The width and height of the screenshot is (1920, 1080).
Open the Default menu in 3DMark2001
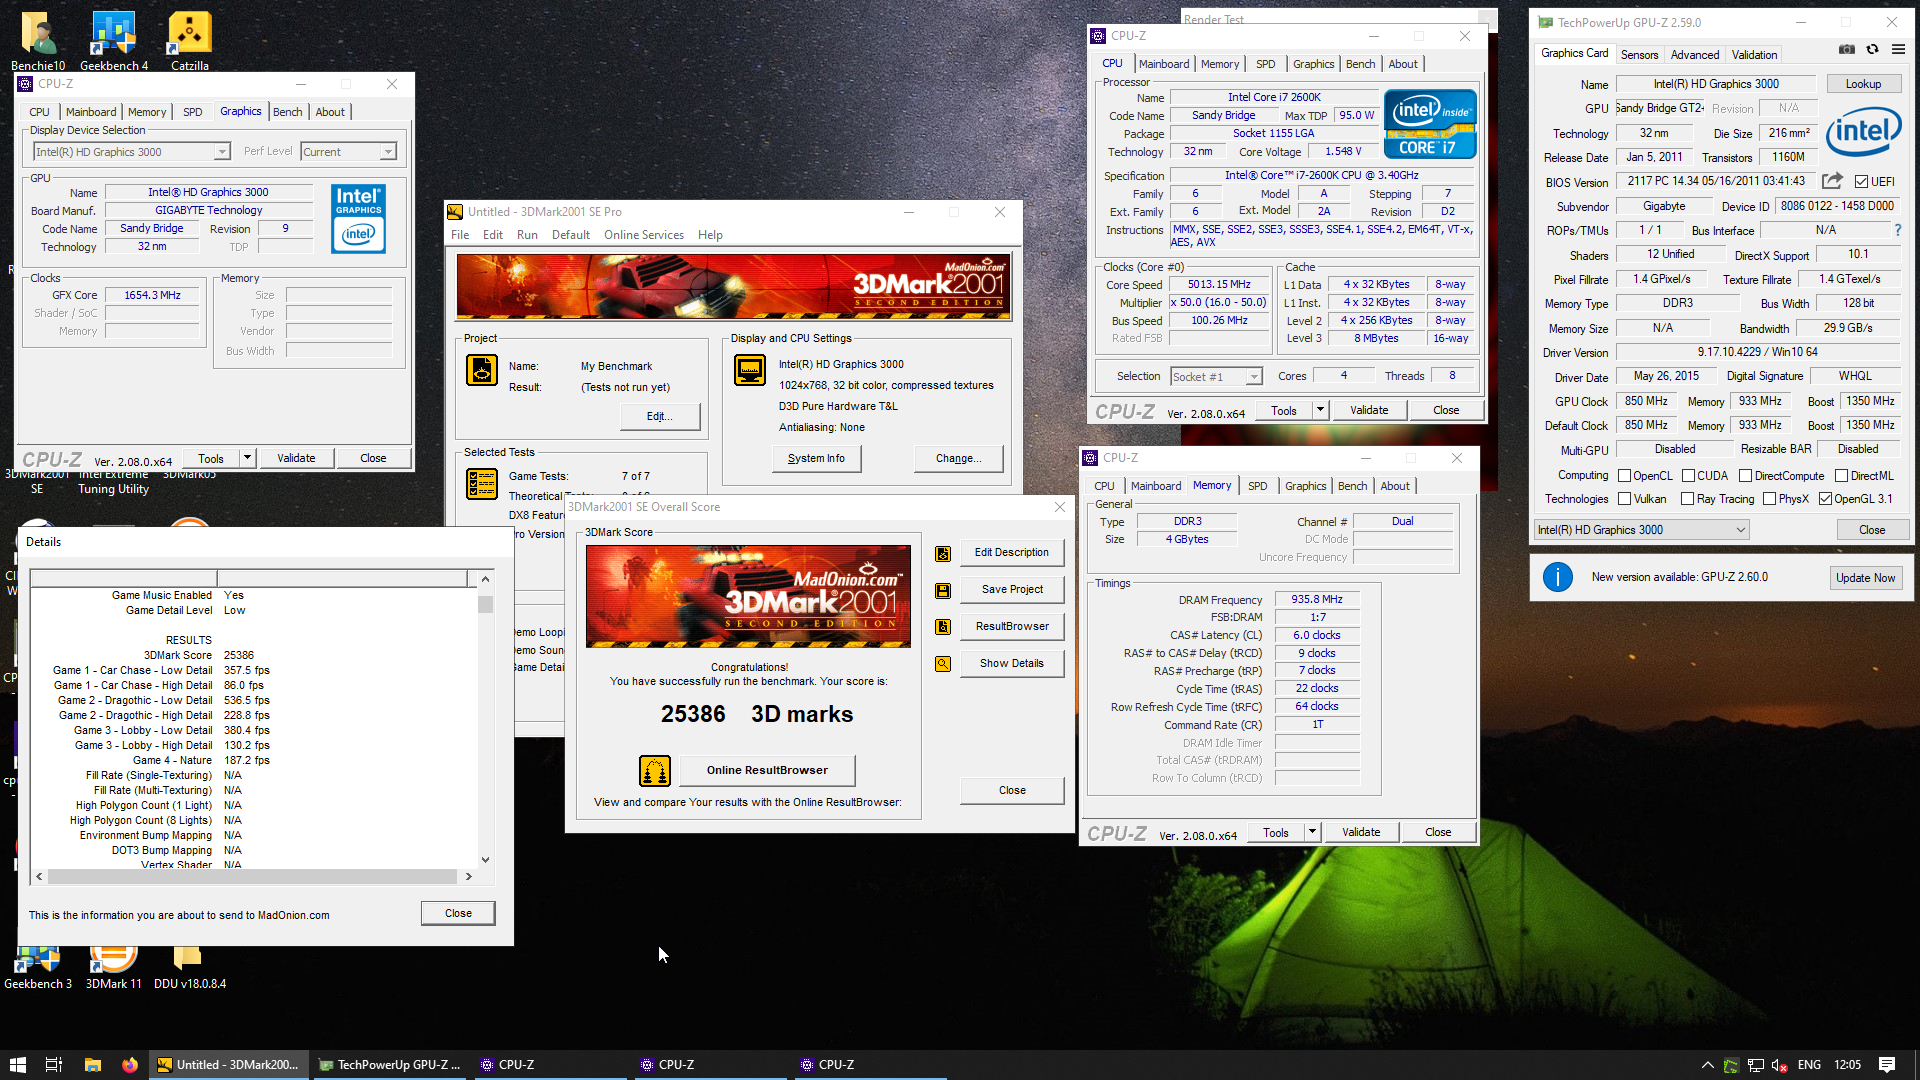(x=571, y=235)
